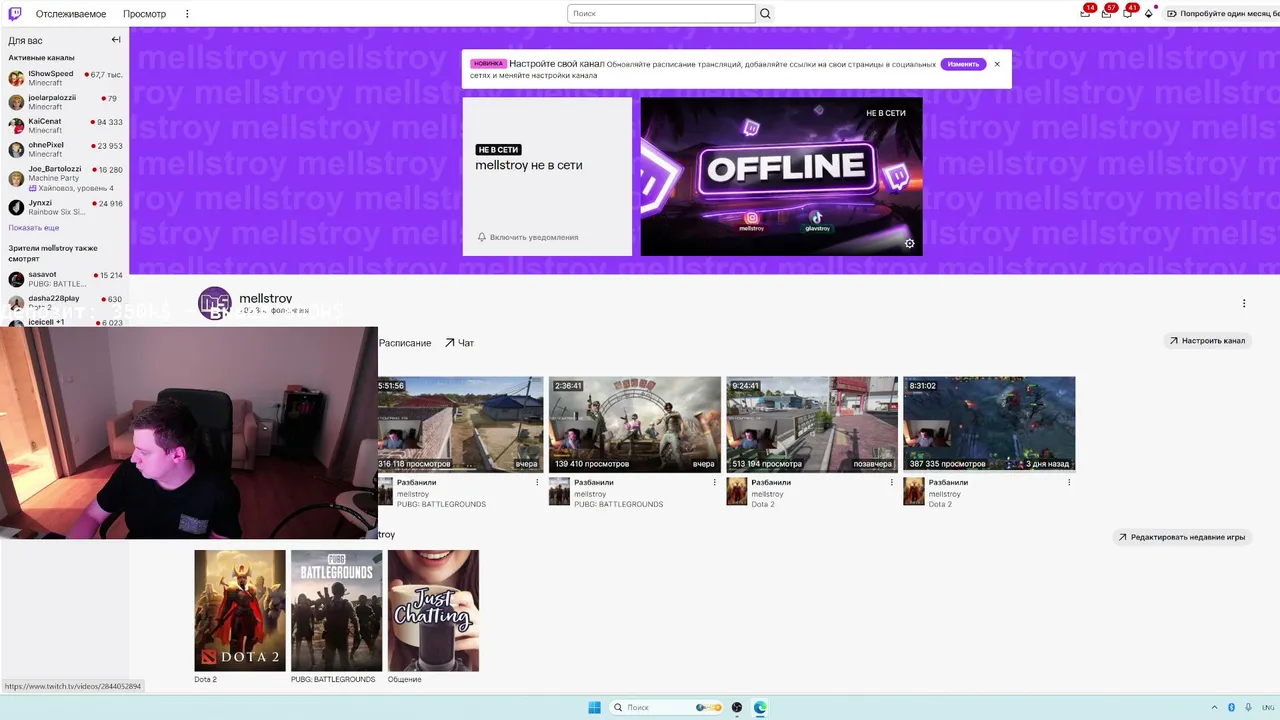Open options for the 2:36:41 video

(x=714, y=482)
